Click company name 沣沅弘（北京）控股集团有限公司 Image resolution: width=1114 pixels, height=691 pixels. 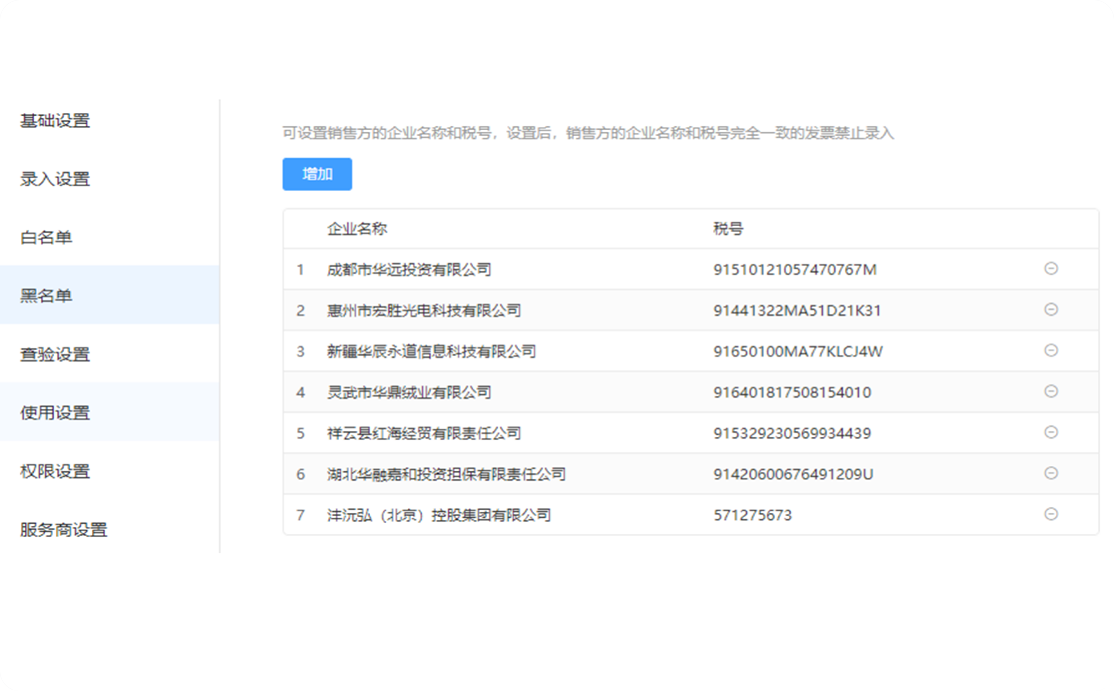coord(439,516)
